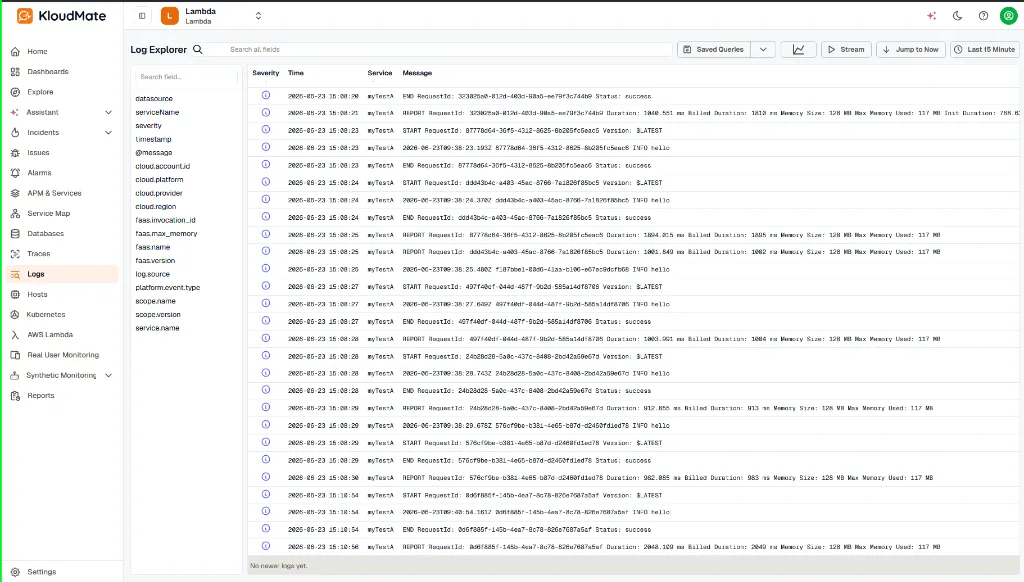Click the Logs sidebar icon
This screenshot has height=582, width=1024.
point(15,274)
